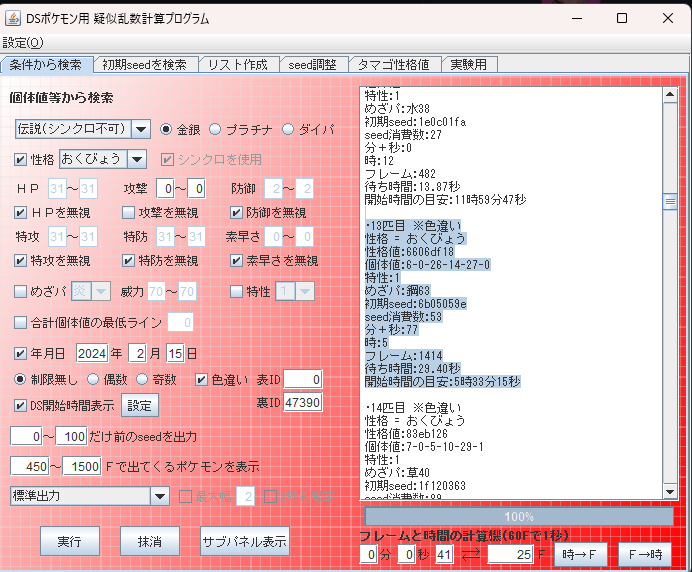Click the day field showing 15
This screenshot has width=692, height=572.
[x=175, y=354]
